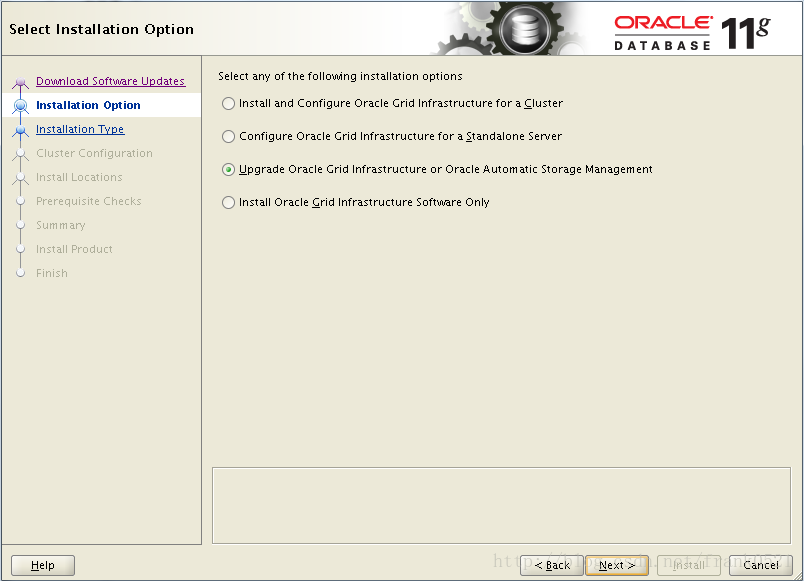Click the Summary step marker icon
Viewport: 804px width, 581px height.
pyautogui.click(x=21, y=225)
